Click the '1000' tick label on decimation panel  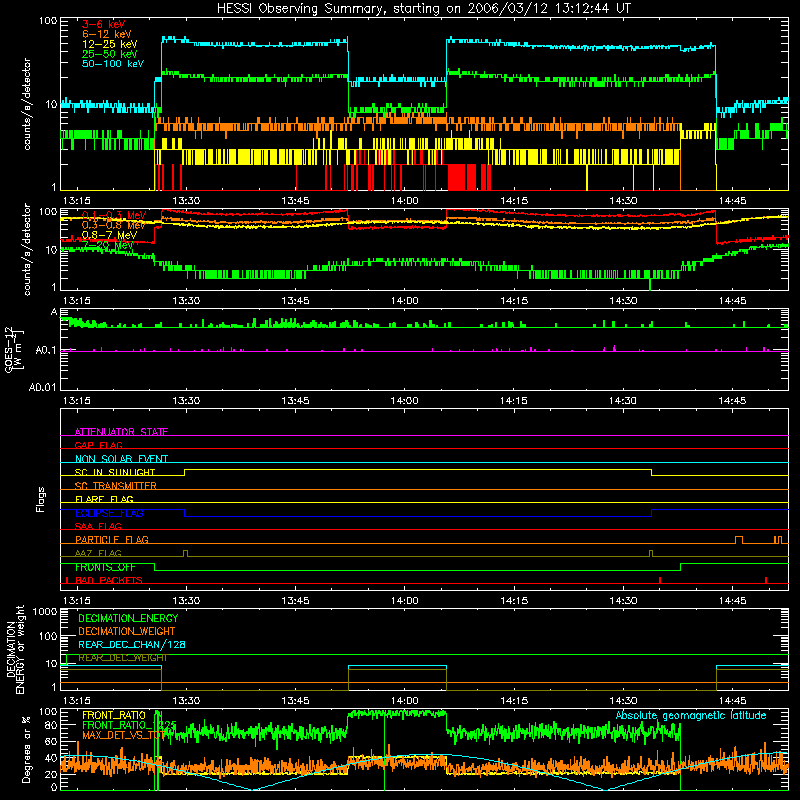(45, 612)
